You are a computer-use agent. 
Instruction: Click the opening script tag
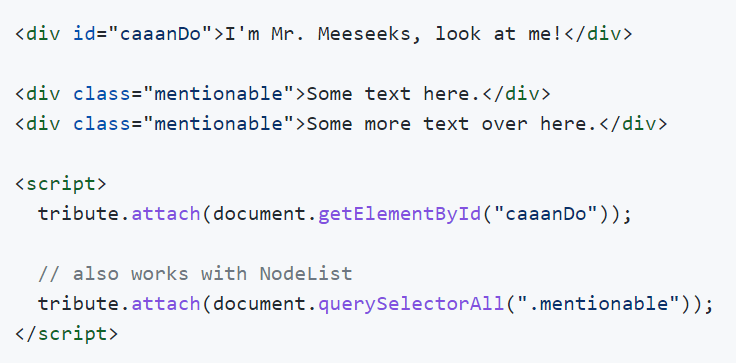click(x=61, y=185)
